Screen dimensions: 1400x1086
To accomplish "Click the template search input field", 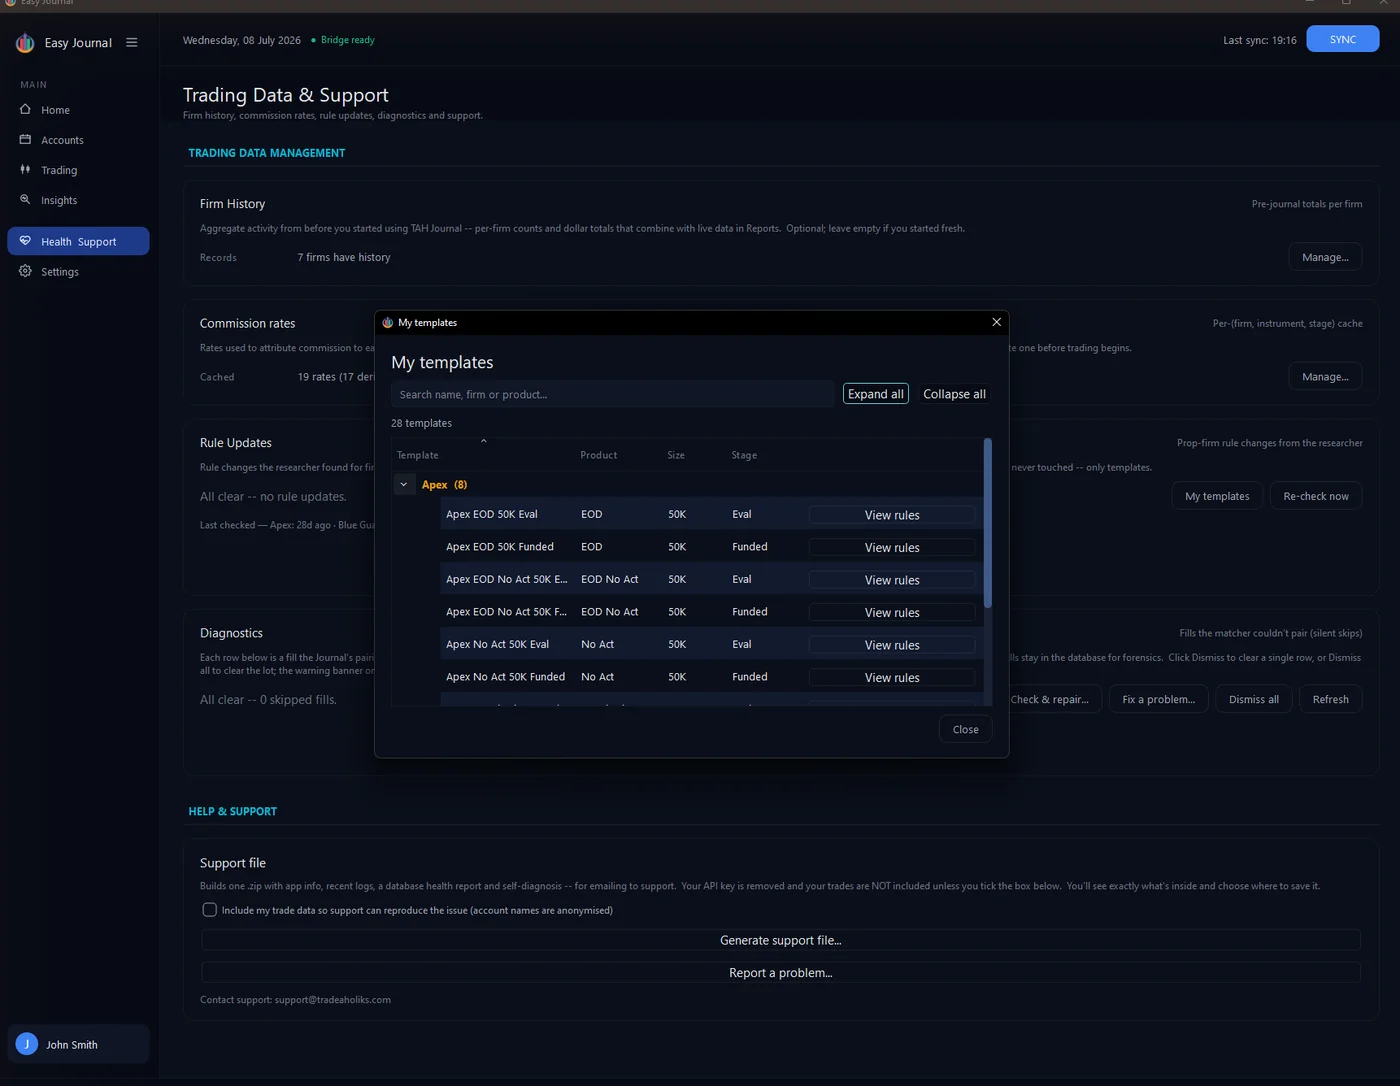I will [x=613, y=394].
